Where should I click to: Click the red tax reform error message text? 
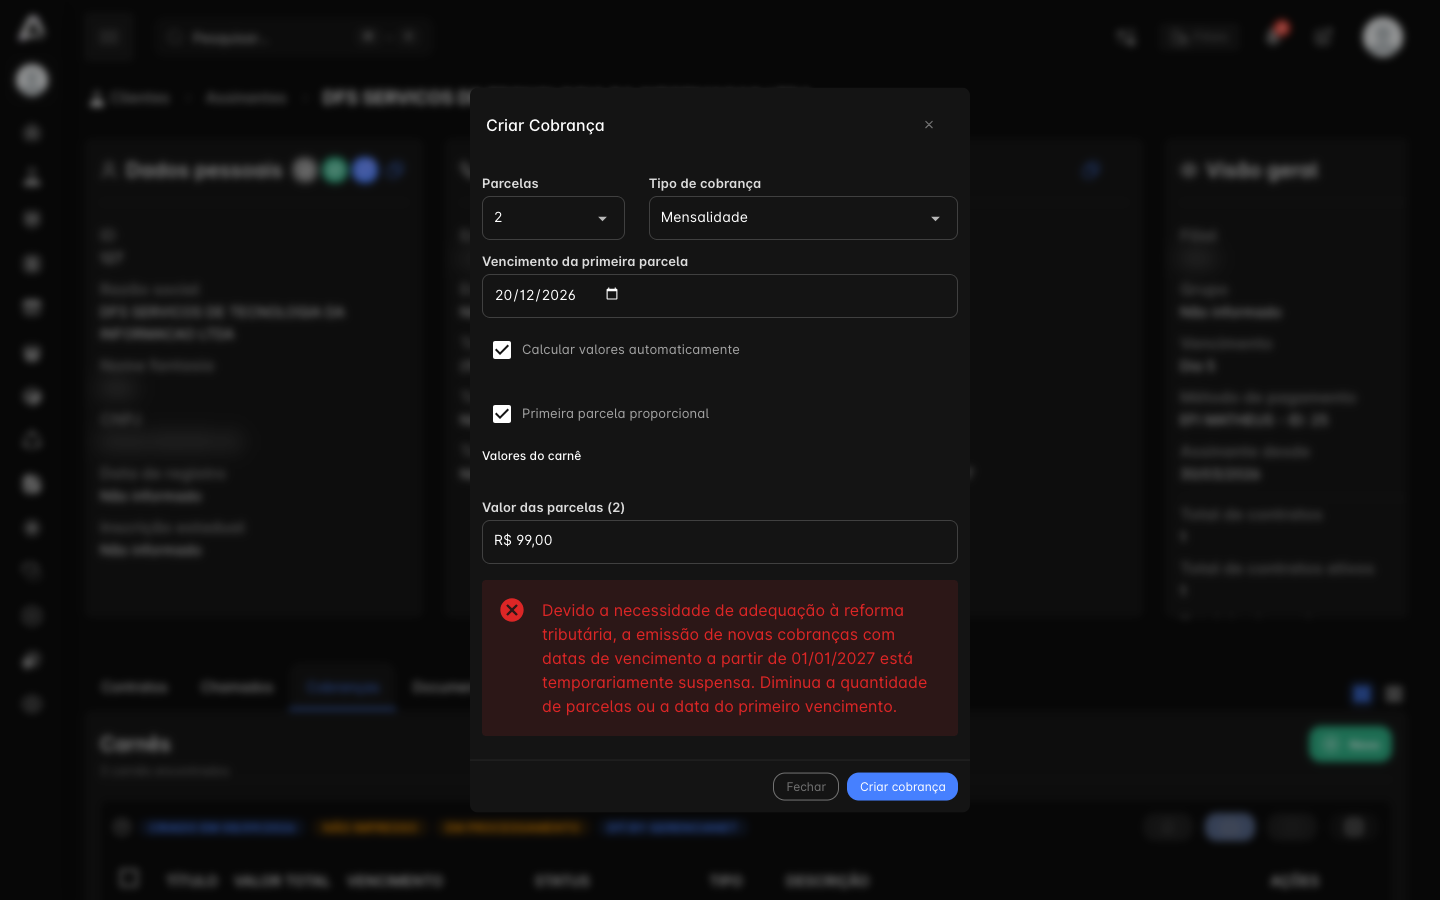(735, 658)
